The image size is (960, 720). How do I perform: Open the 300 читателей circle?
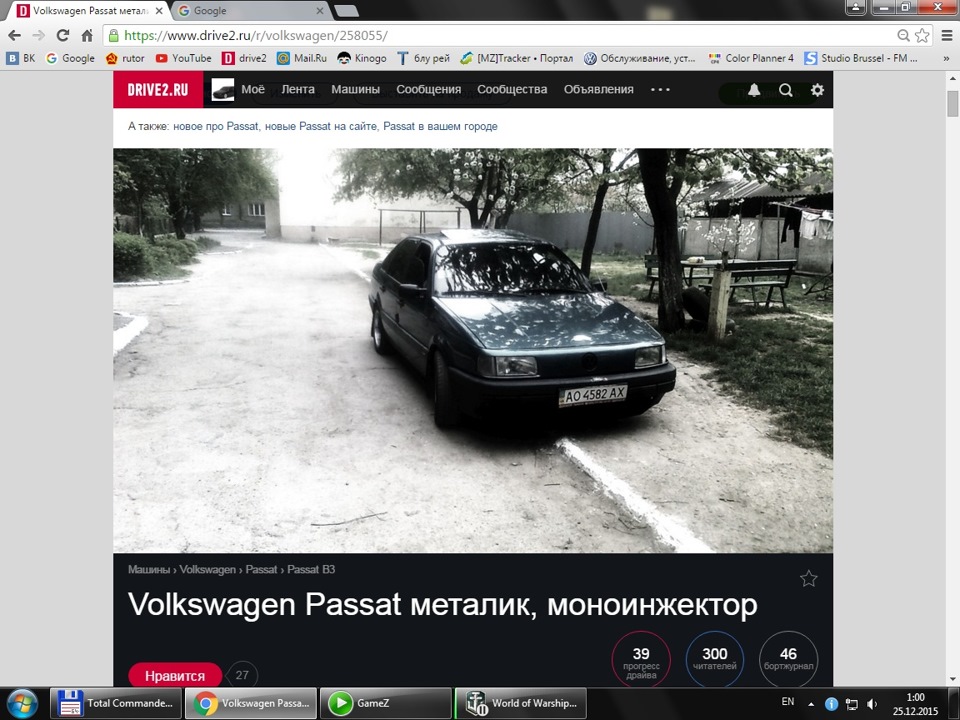click(714, 660)
